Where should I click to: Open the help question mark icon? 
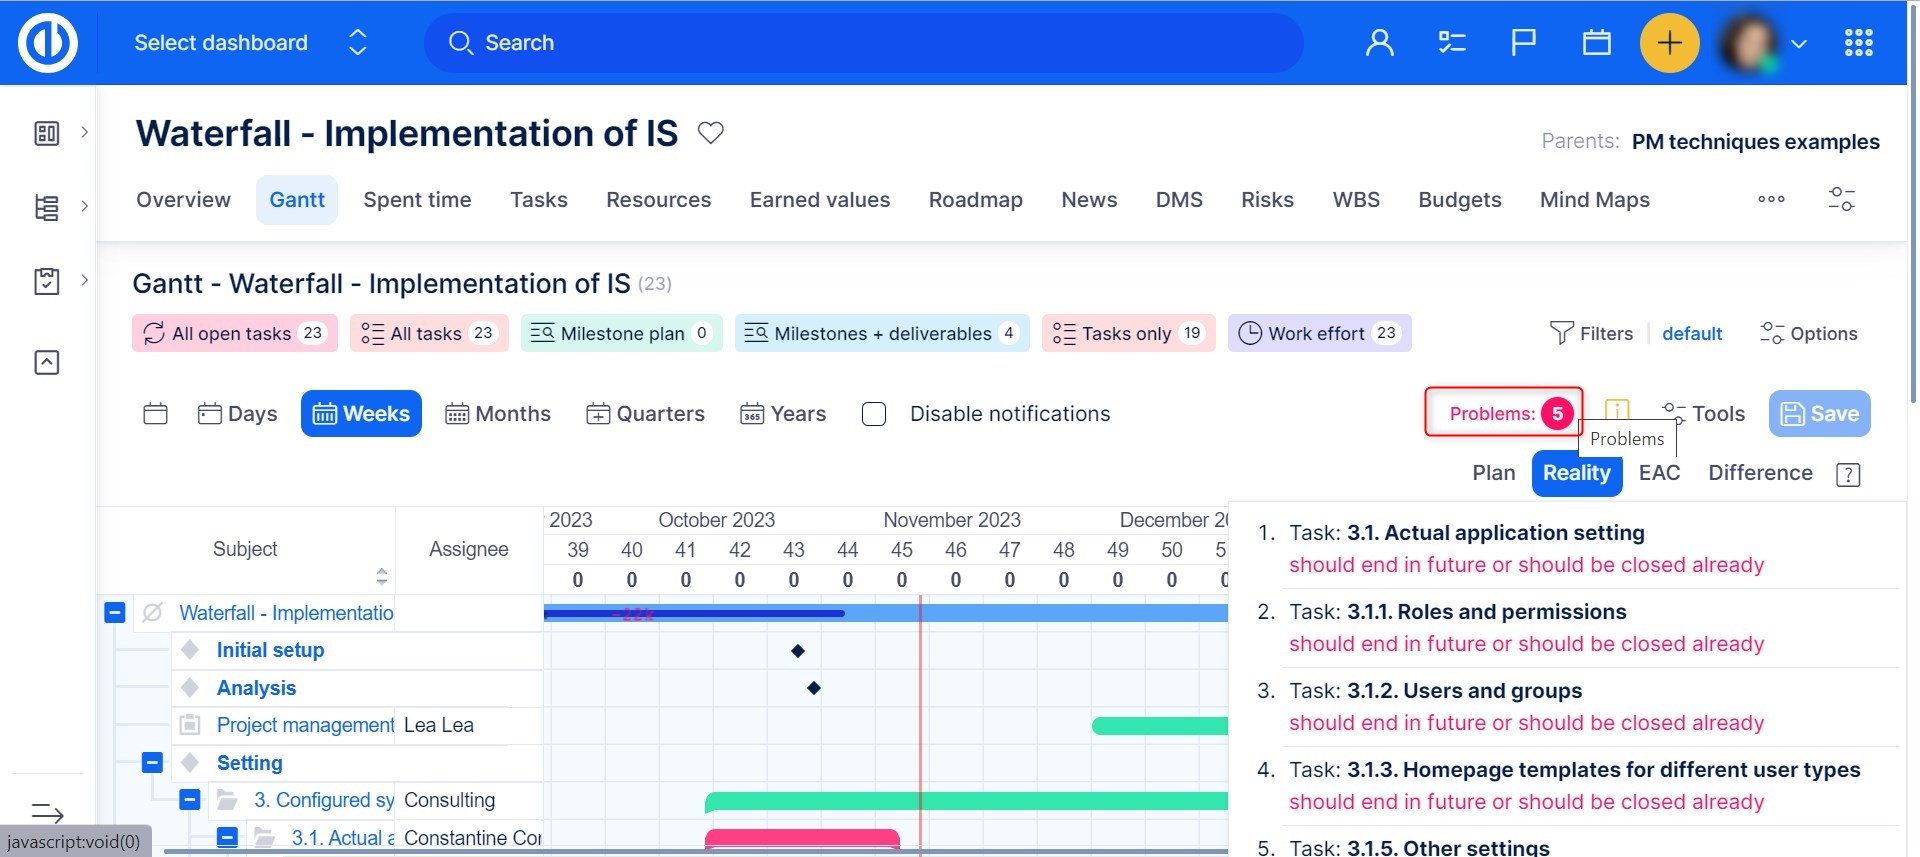[x=1848, y=475]
